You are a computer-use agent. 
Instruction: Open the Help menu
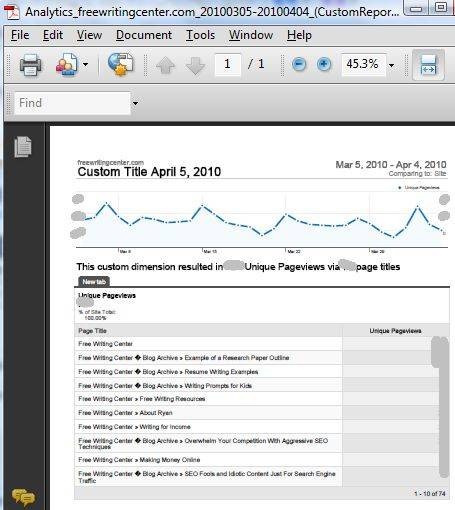pos(299,35)
